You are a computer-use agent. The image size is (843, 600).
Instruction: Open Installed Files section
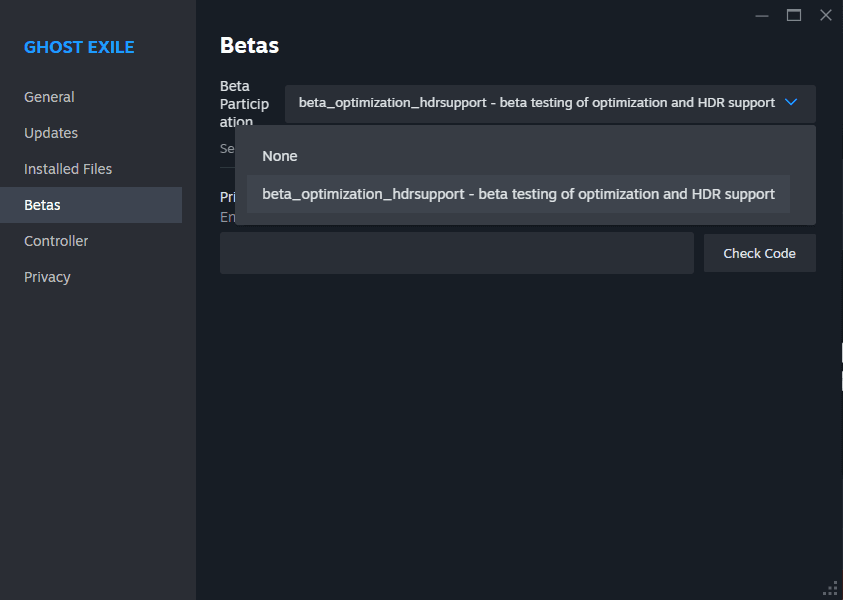point(68,169)
